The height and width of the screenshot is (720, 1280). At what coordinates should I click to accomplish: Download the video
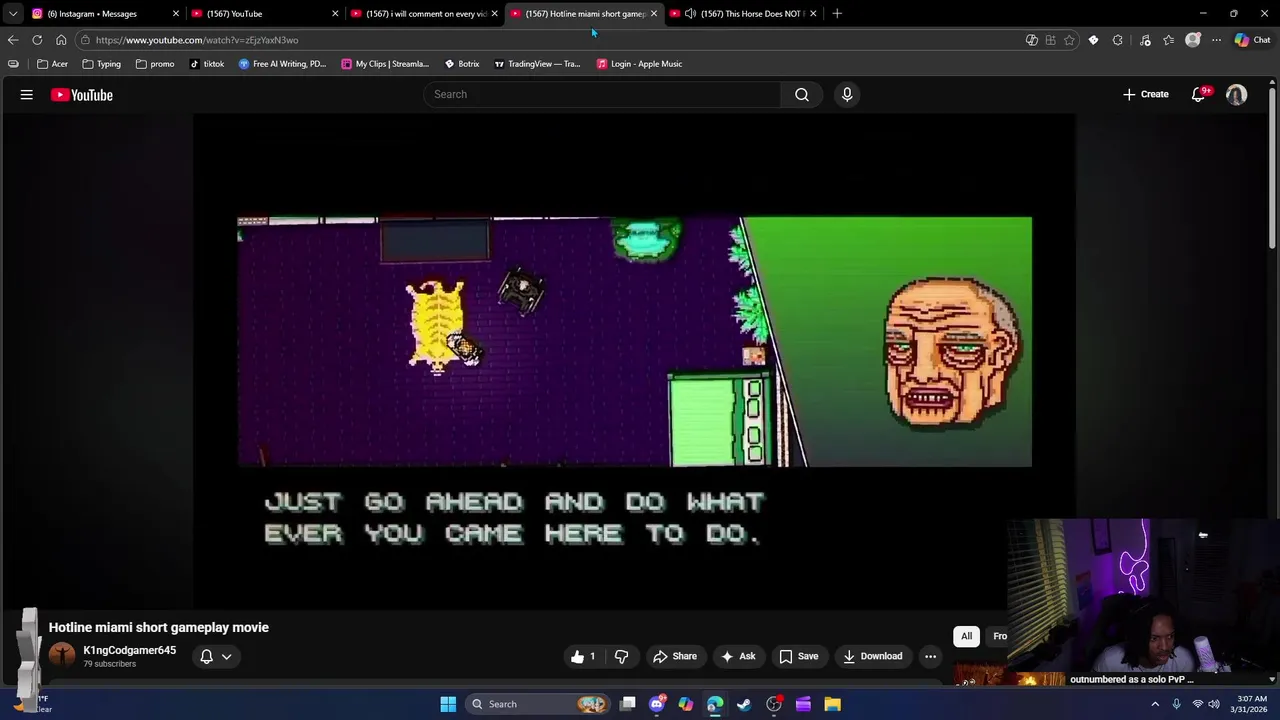pos(872,656)
